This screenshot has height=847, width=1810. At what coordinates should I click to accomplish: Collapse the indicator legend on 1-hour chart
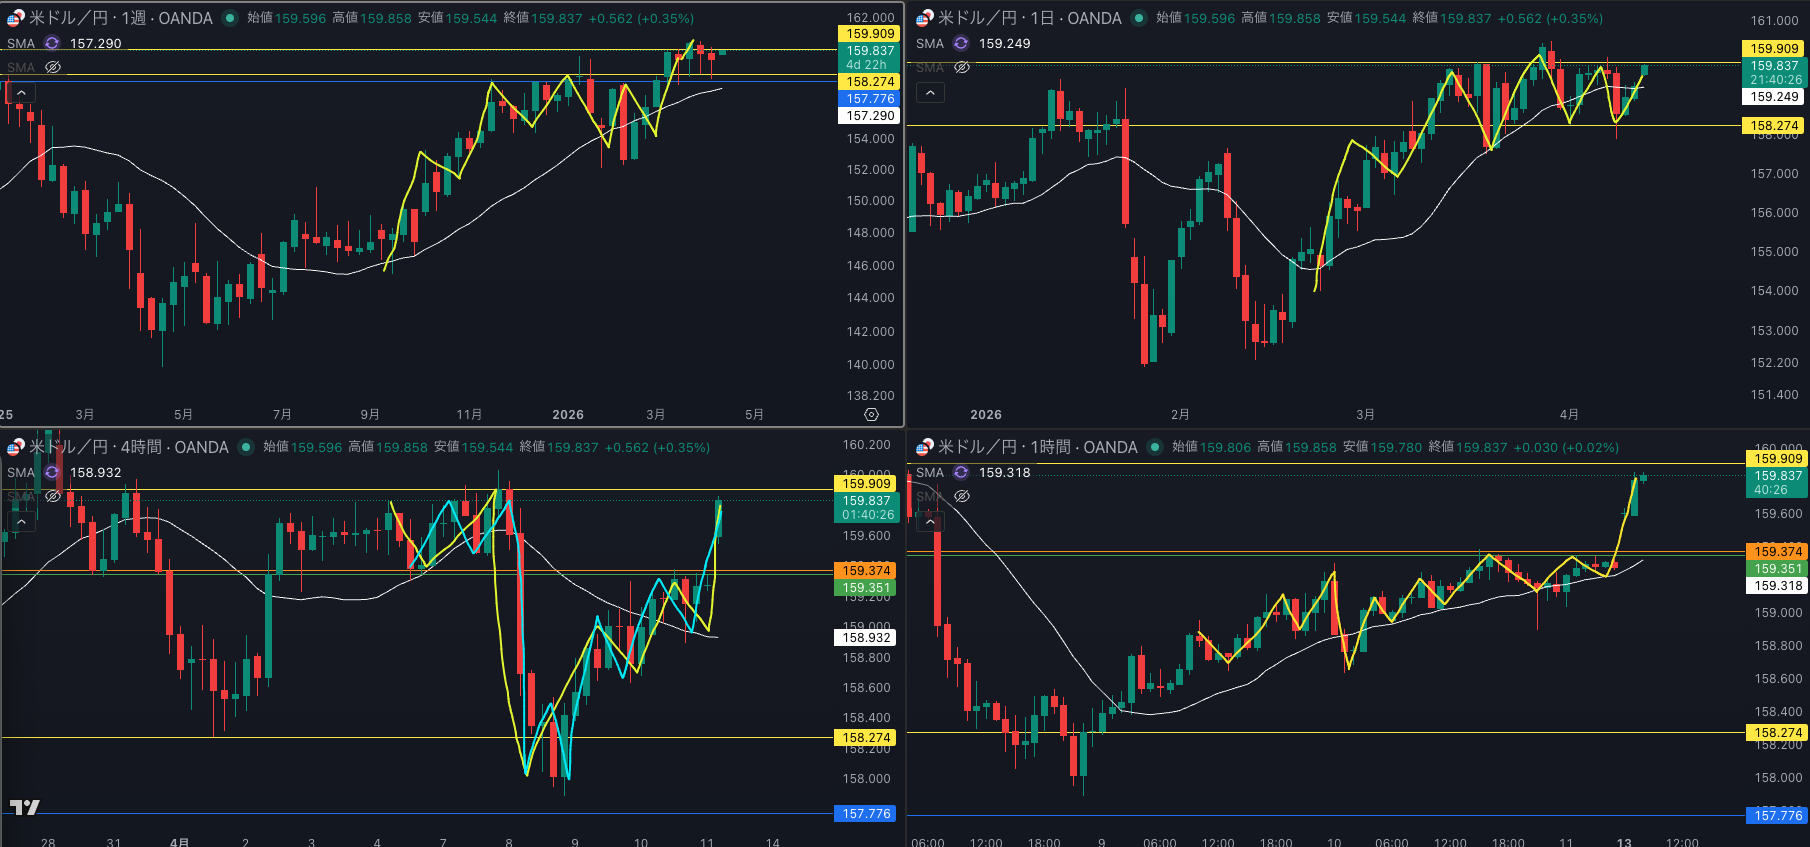click(930, 521)
